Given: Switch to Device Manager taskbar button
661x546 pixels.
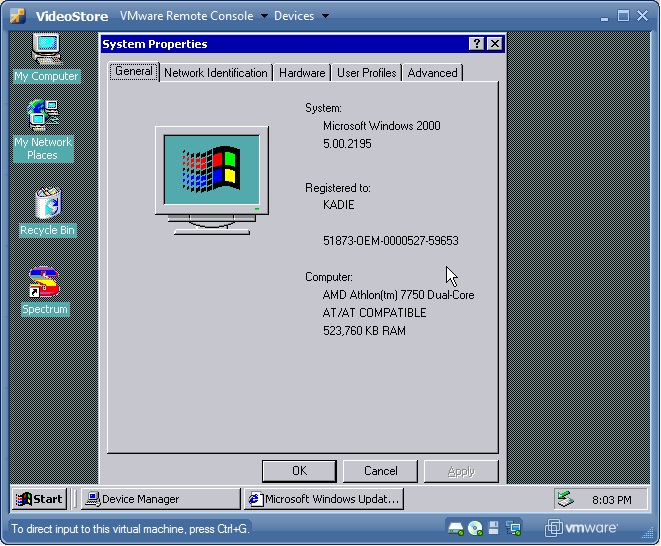Looking at the screenshot, I should tap(161, 499).
